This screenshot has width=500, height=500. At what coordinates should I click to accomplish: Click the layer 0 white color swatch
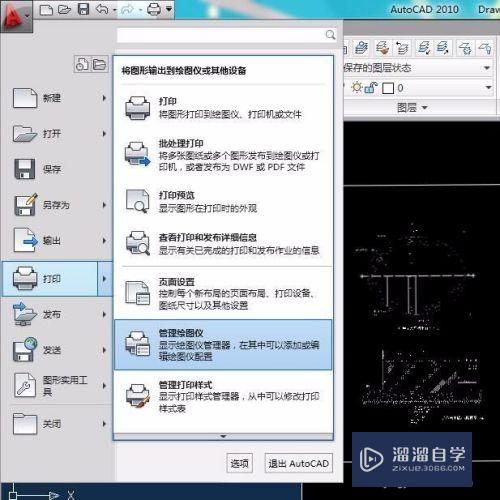[x=388, y=88]
